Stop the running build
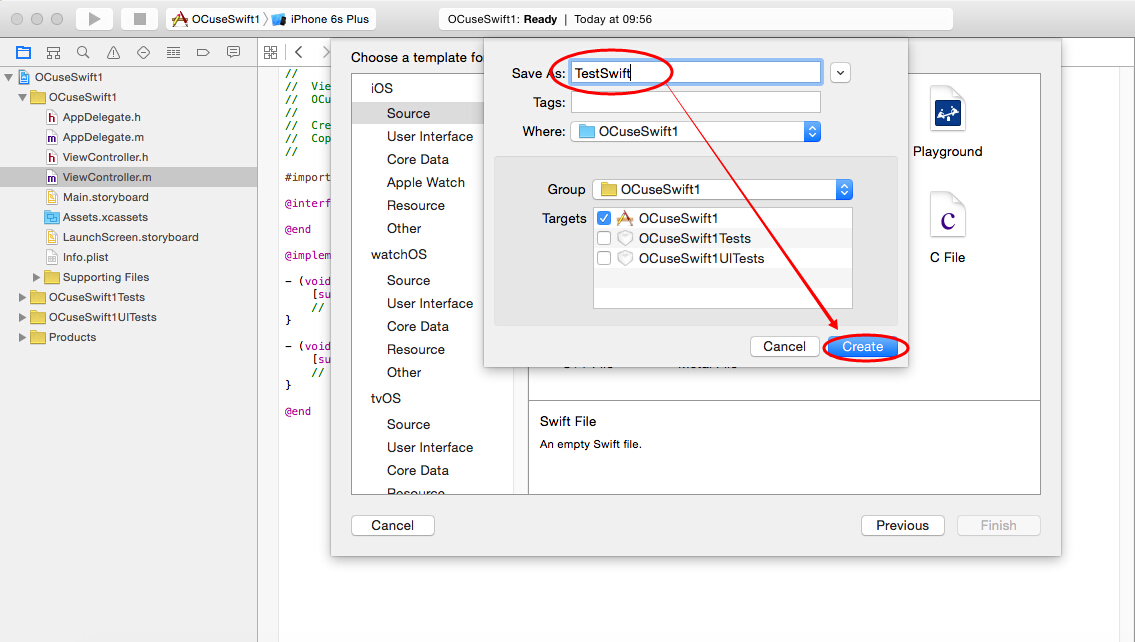1135x642 pixels. pos(140,19)
